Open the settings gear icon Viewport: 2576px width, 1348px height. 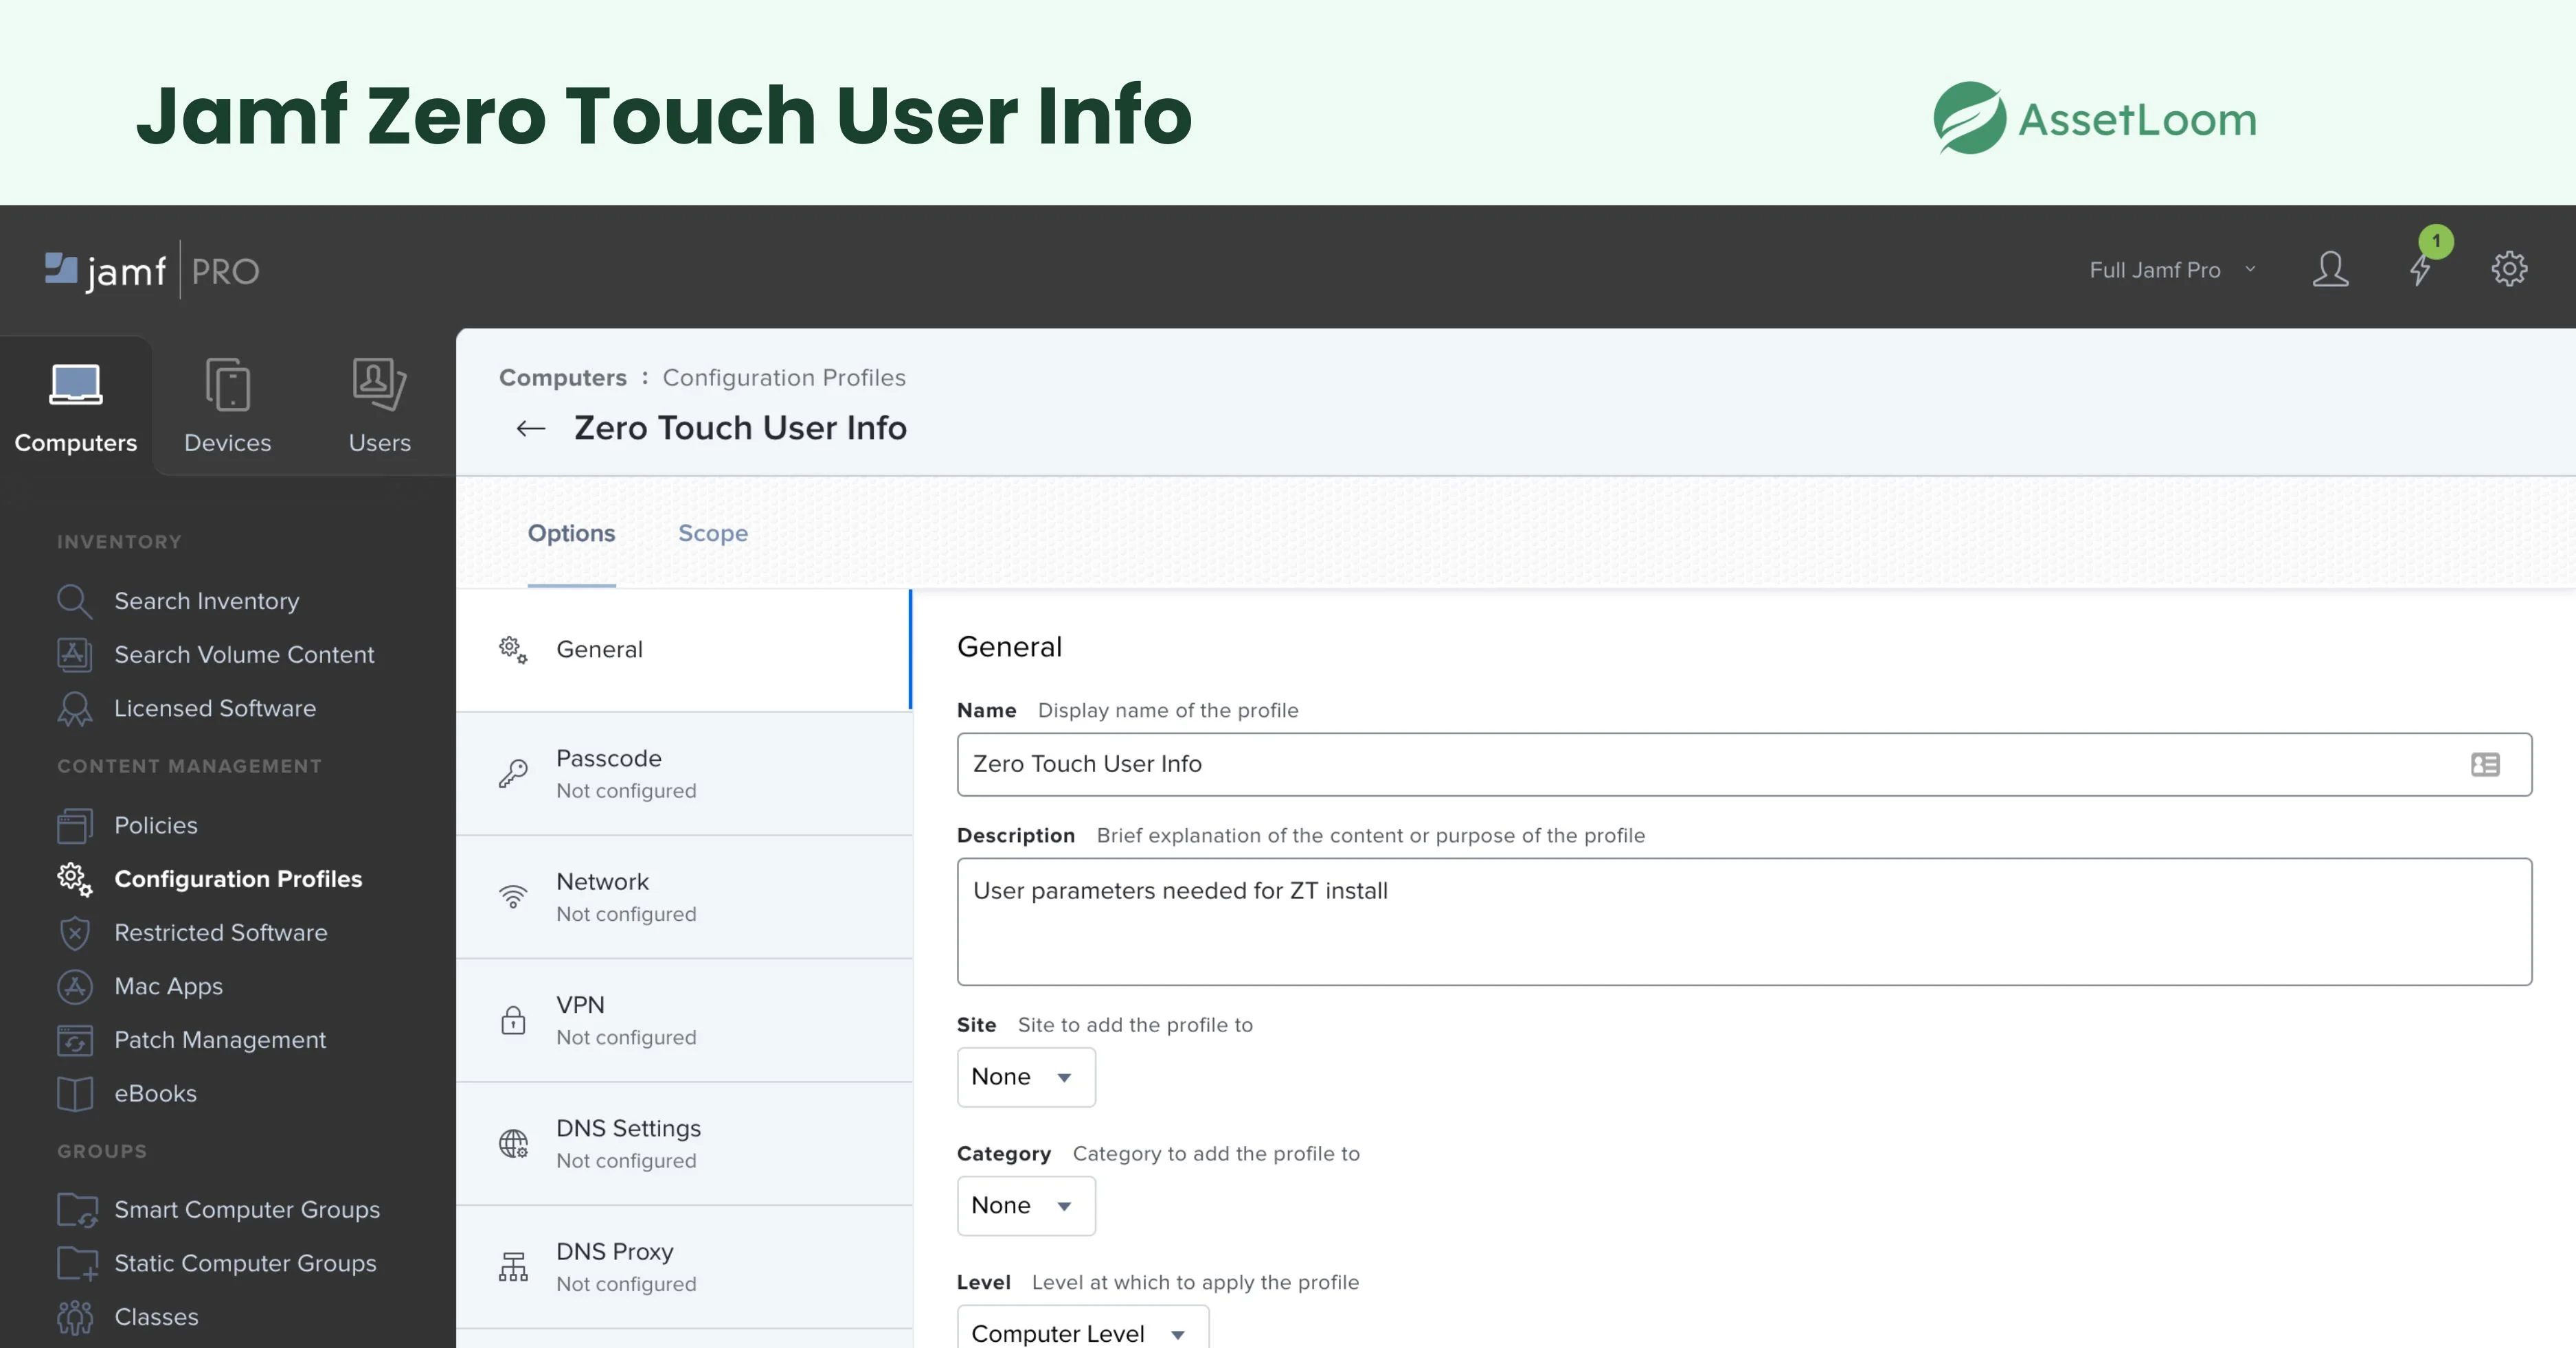coord(2508,269)
